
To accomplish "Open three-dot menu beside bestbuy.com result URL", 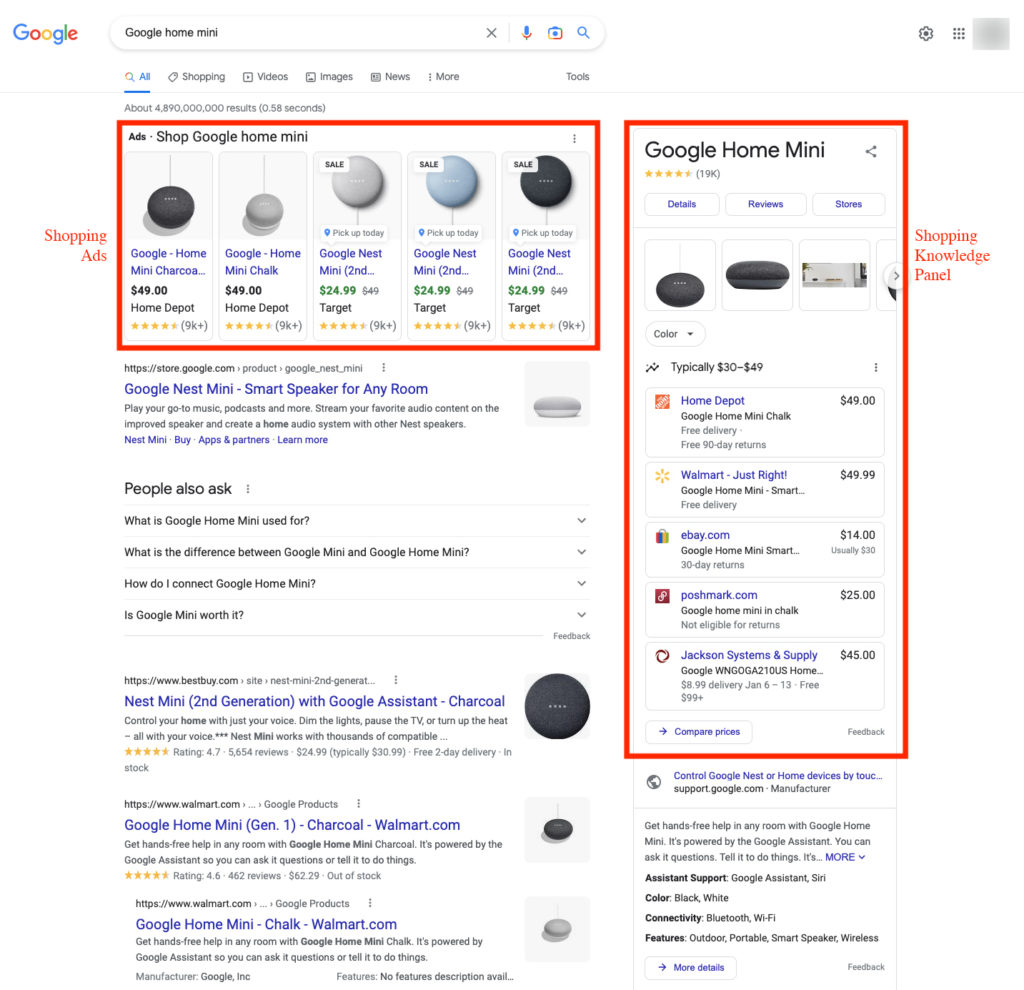I will coord(396,680).
